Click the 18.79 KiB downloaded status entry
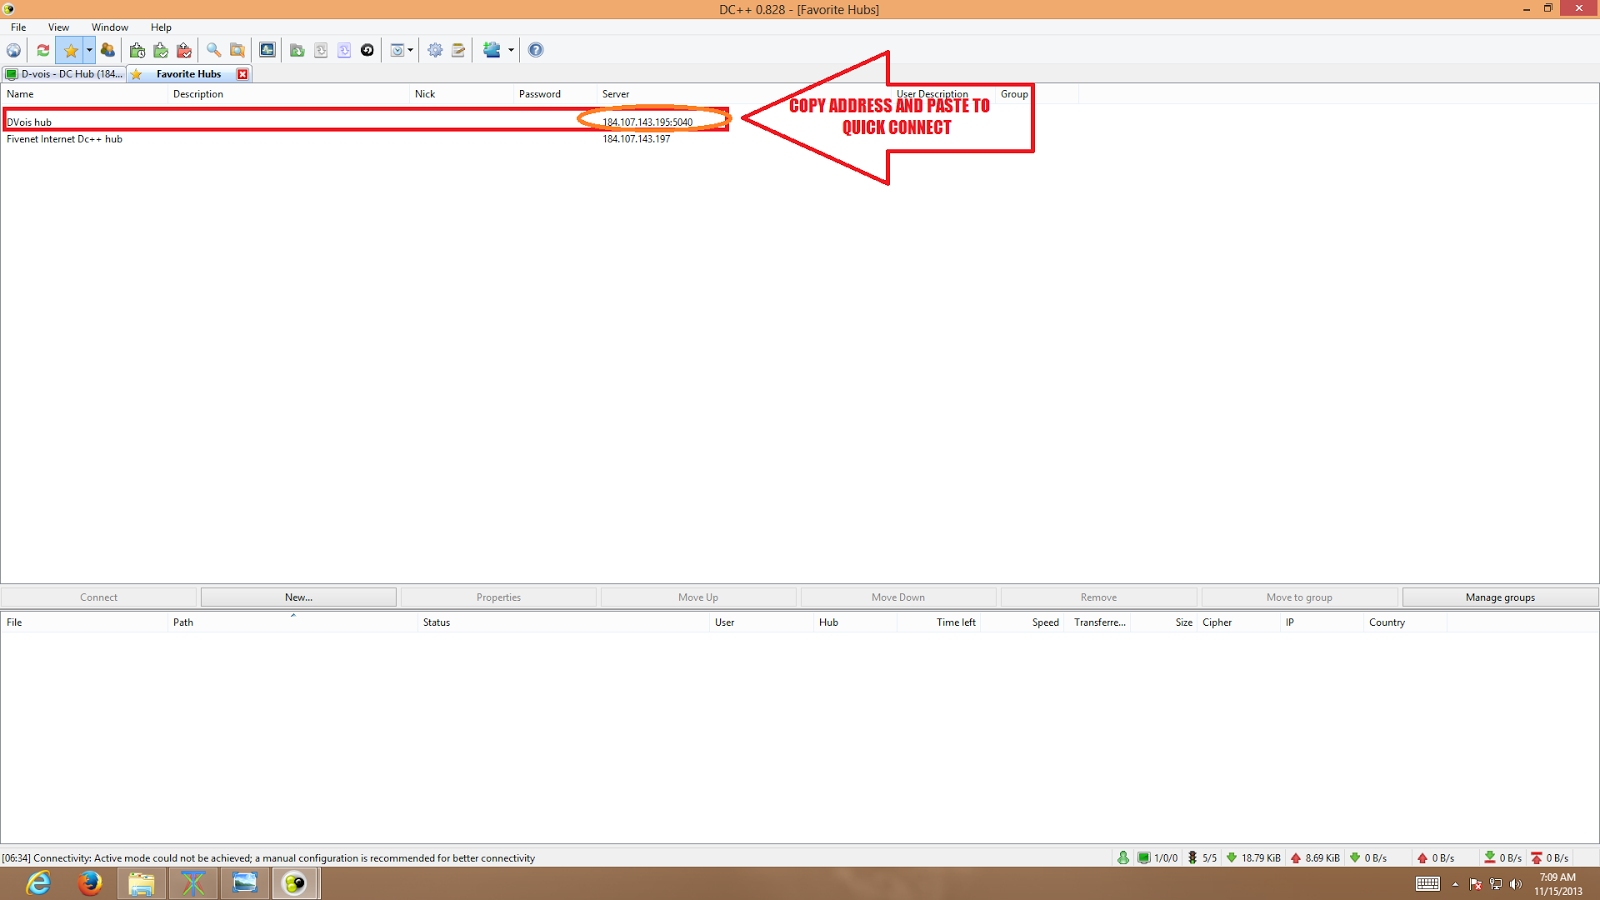 [1253, 858]
